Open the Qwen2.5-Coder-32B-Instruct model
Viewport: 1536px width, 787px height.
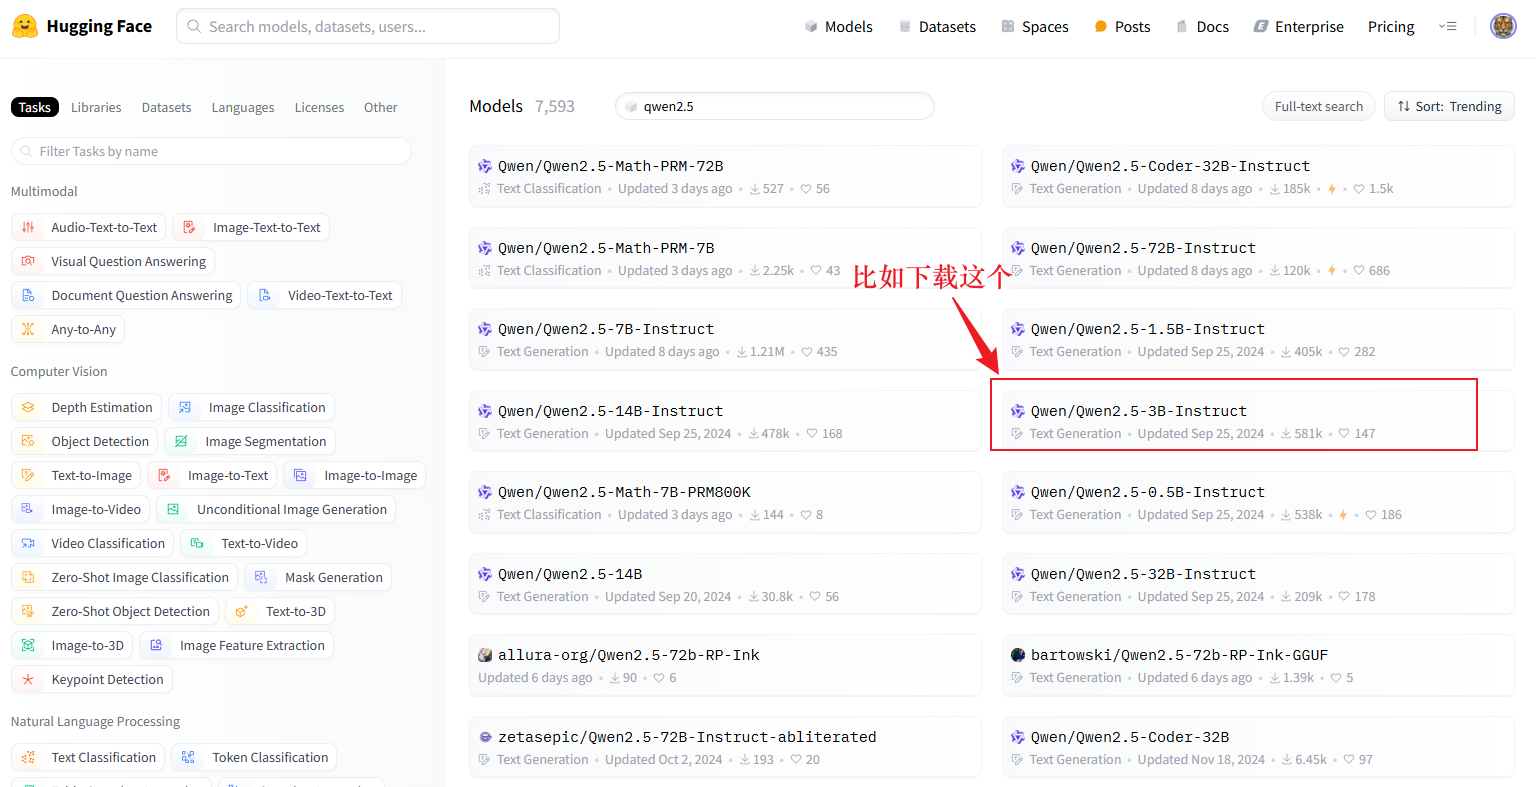[x=1258, y=176]
